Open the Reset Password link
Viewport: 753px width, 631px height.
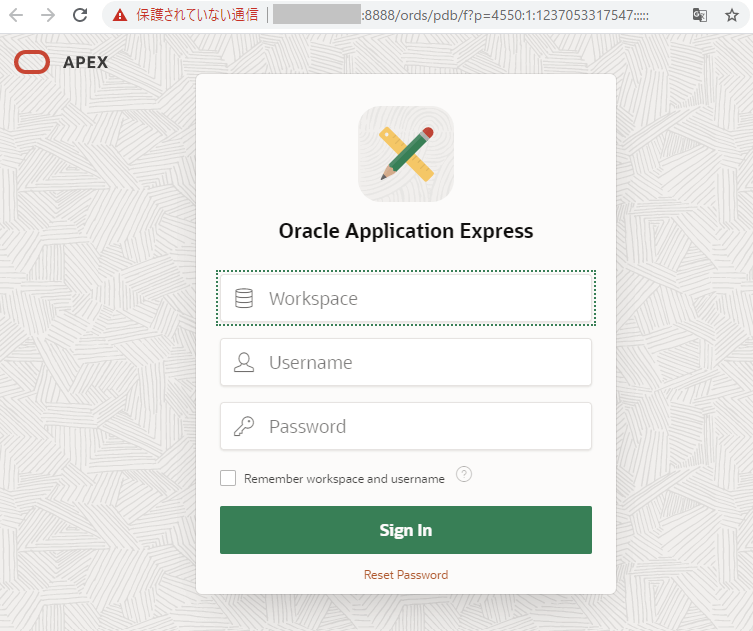tap(406, 575)
